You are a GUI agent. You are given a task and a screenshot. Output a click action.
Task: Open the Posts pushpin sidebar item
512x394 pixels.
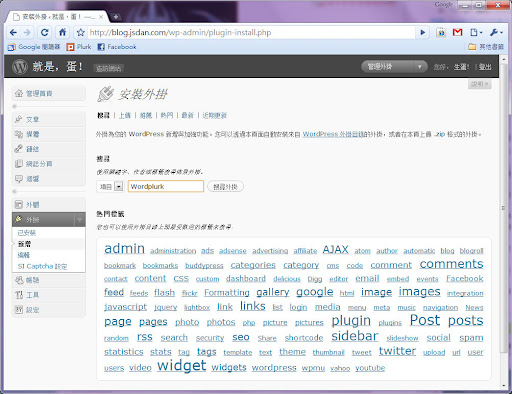tap(49, 119)
